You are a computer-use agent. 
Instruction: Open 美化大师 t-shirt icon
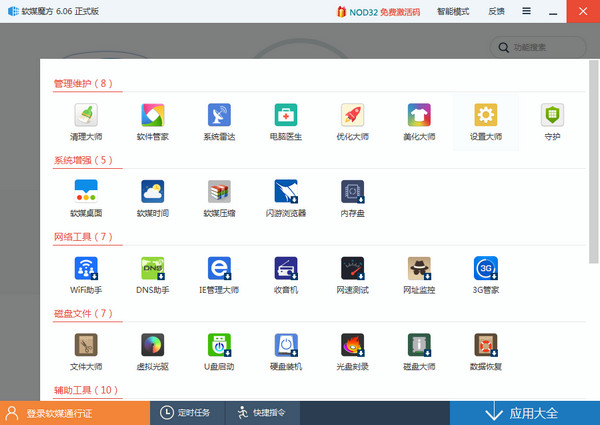tap(419, 122)
